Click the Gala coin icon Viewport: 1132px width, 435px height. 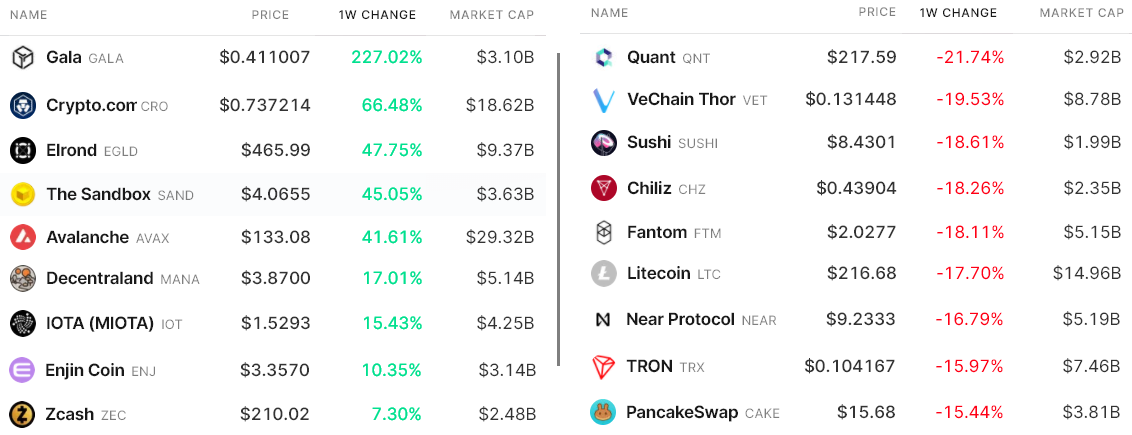pyautogui.click(x=23, y=57)
